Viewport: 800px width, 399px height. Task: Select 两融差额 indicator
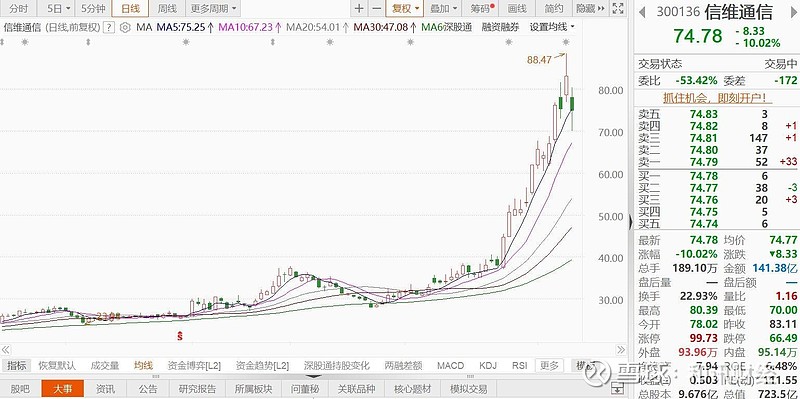[x=403, y=365]
